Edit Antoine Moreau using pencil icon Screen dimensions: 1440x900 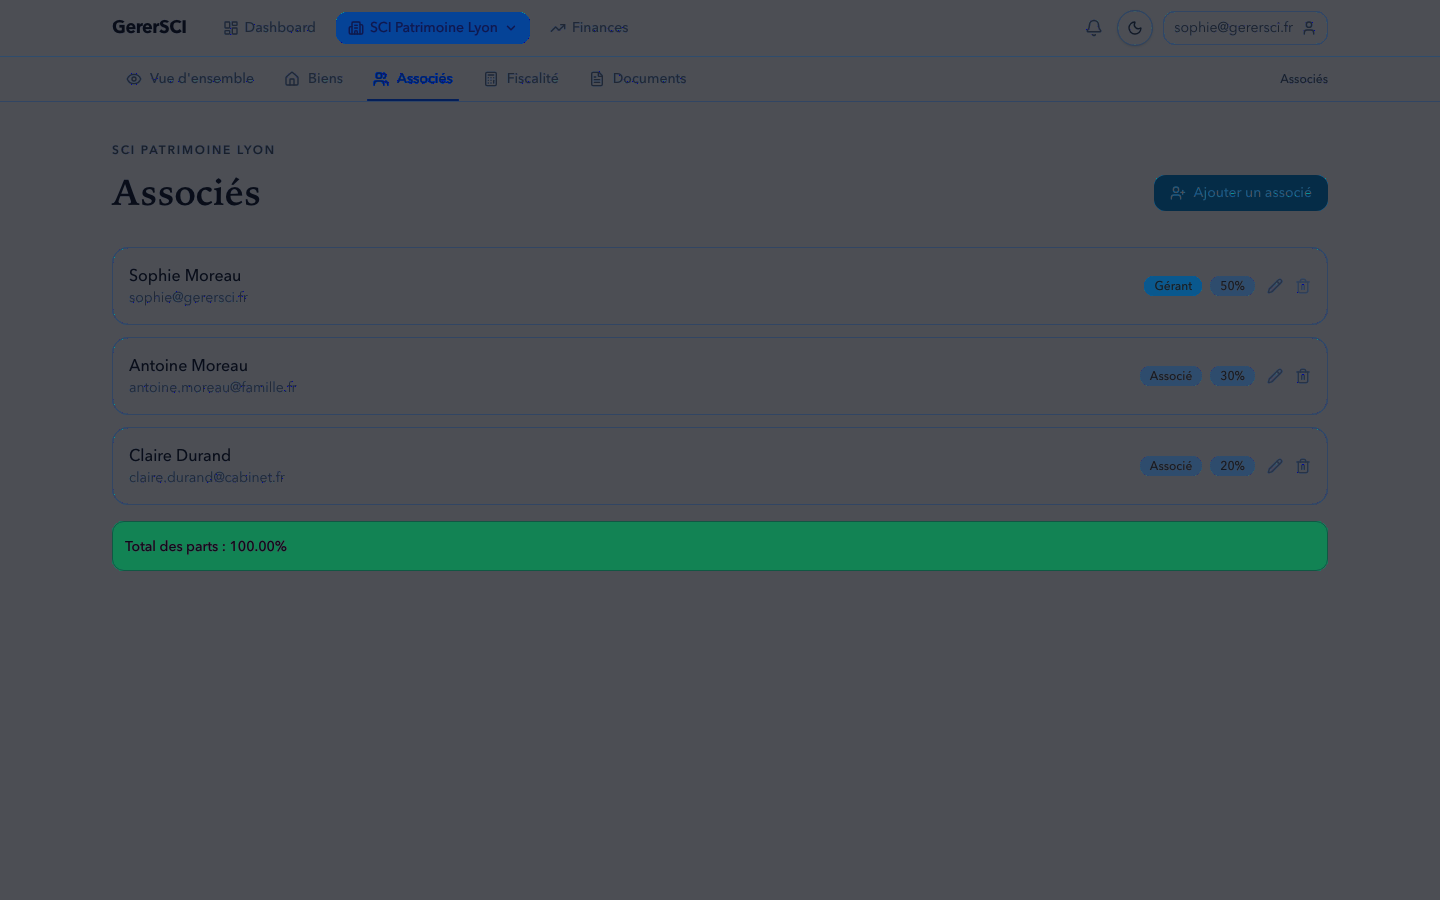tap(1275, 376)
